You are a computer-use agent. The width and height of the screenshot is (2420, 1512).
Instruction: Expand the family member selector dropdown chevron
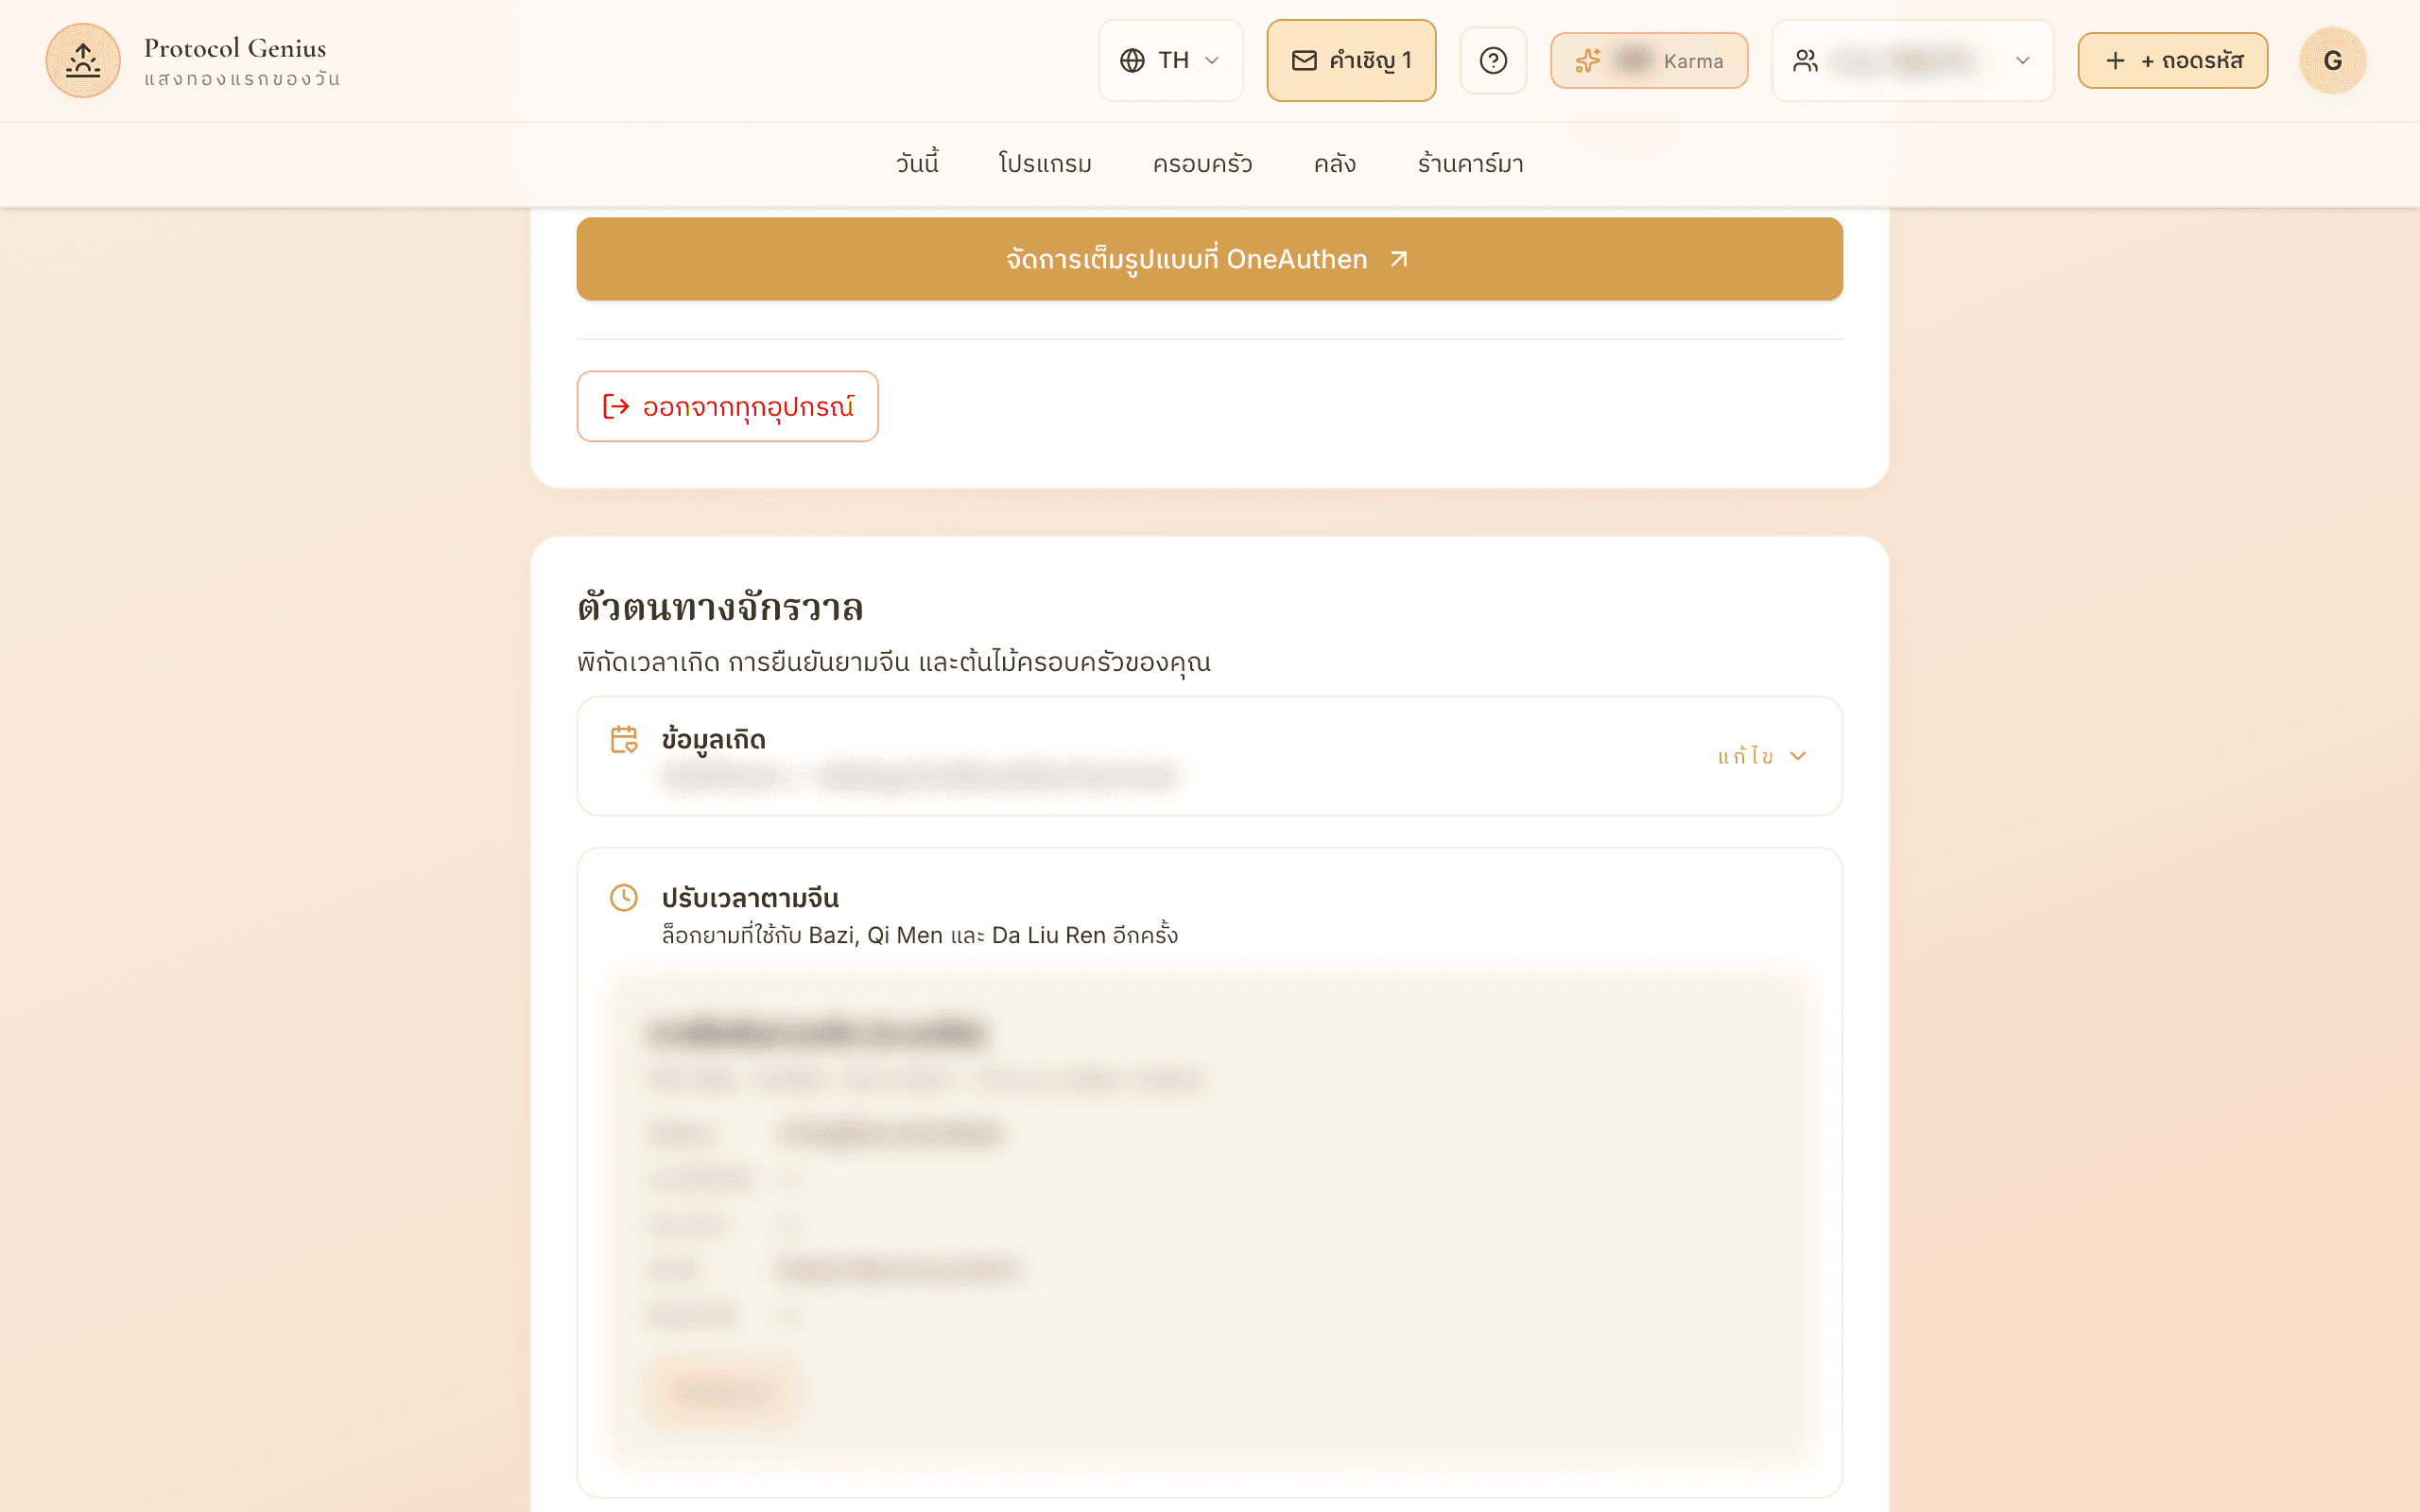(2022, 61)
